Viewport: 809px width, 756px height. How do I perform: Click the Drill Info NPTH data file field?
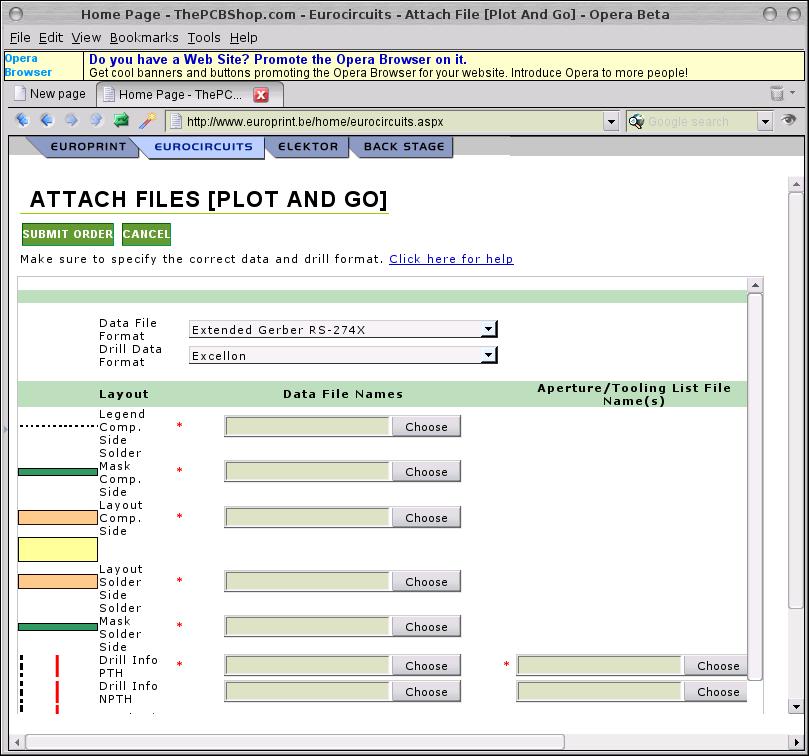(x=308, y=691)
